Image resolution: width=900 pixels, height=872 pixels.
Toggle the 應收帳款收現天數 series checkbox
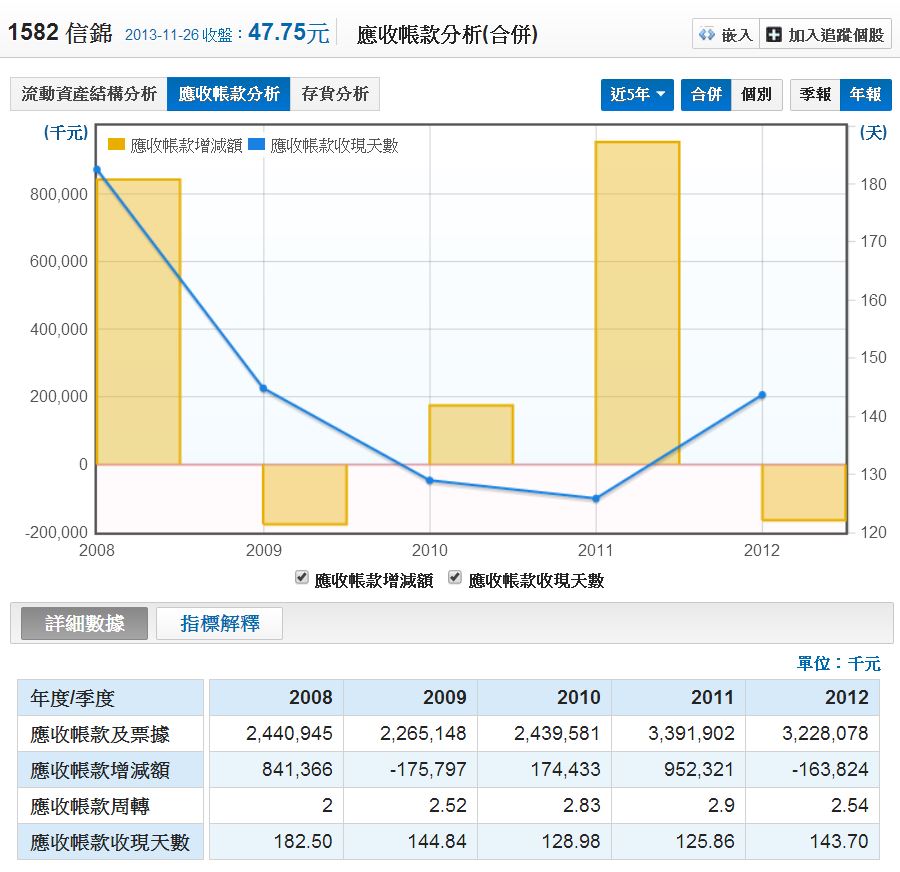point(455,579)
